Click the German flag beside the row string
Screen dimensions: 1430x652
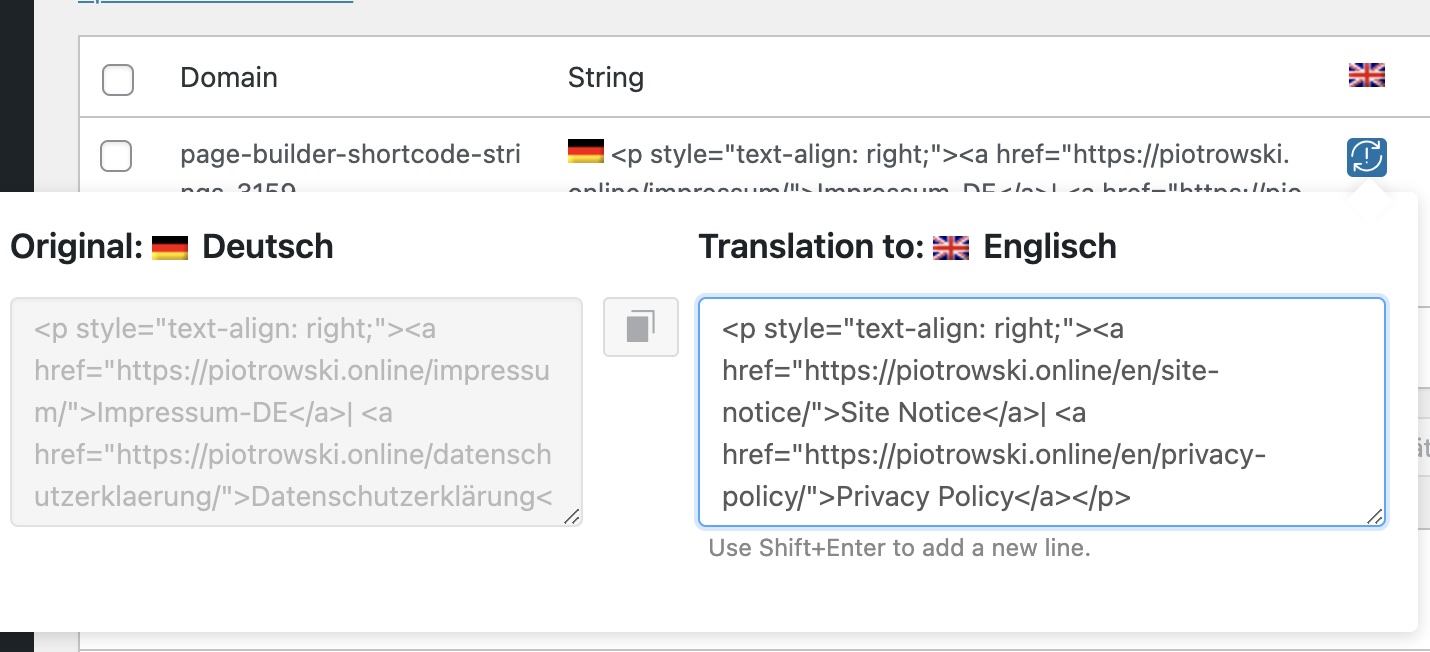click(x=586, y=153)
